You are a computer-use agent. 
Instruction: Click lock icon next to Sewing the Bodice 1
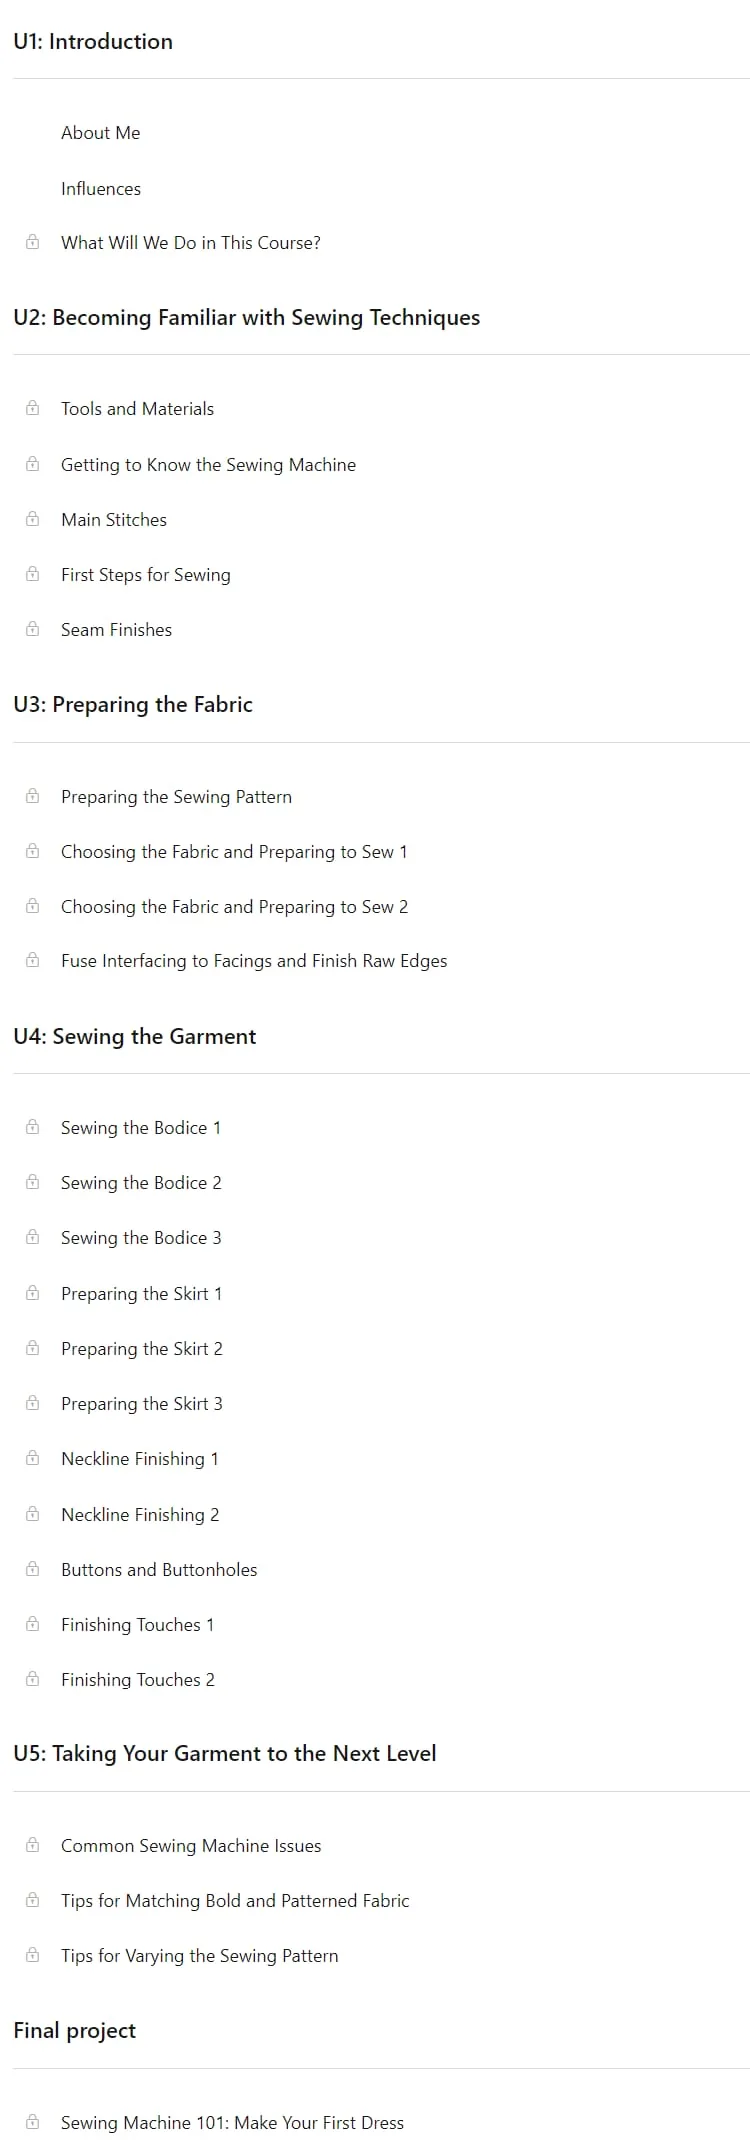coord(32,1127)
